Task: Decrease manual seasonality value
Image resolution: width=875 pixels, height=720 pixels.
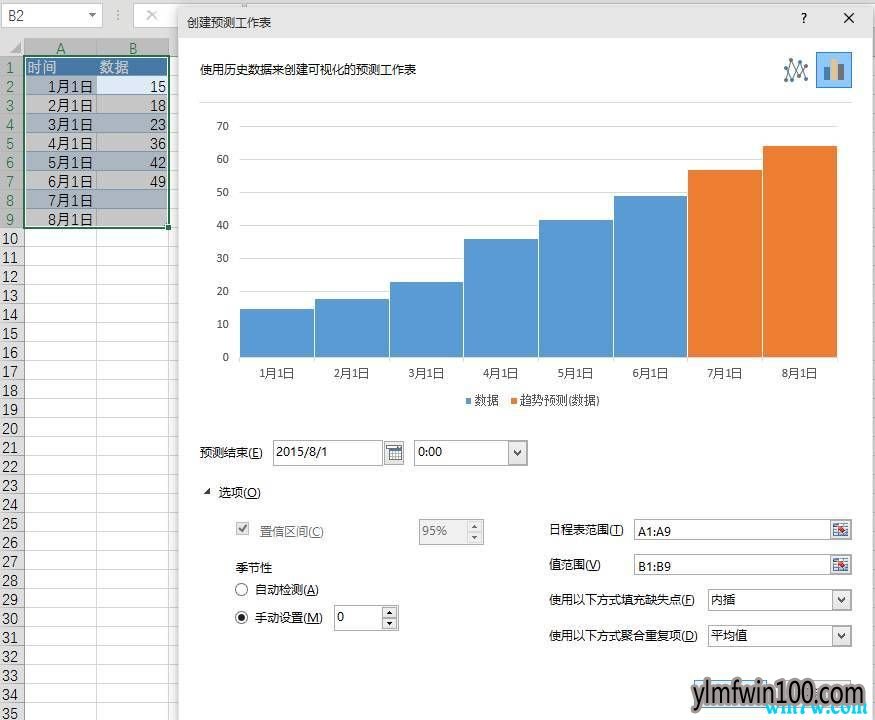Action: [390, 623]
